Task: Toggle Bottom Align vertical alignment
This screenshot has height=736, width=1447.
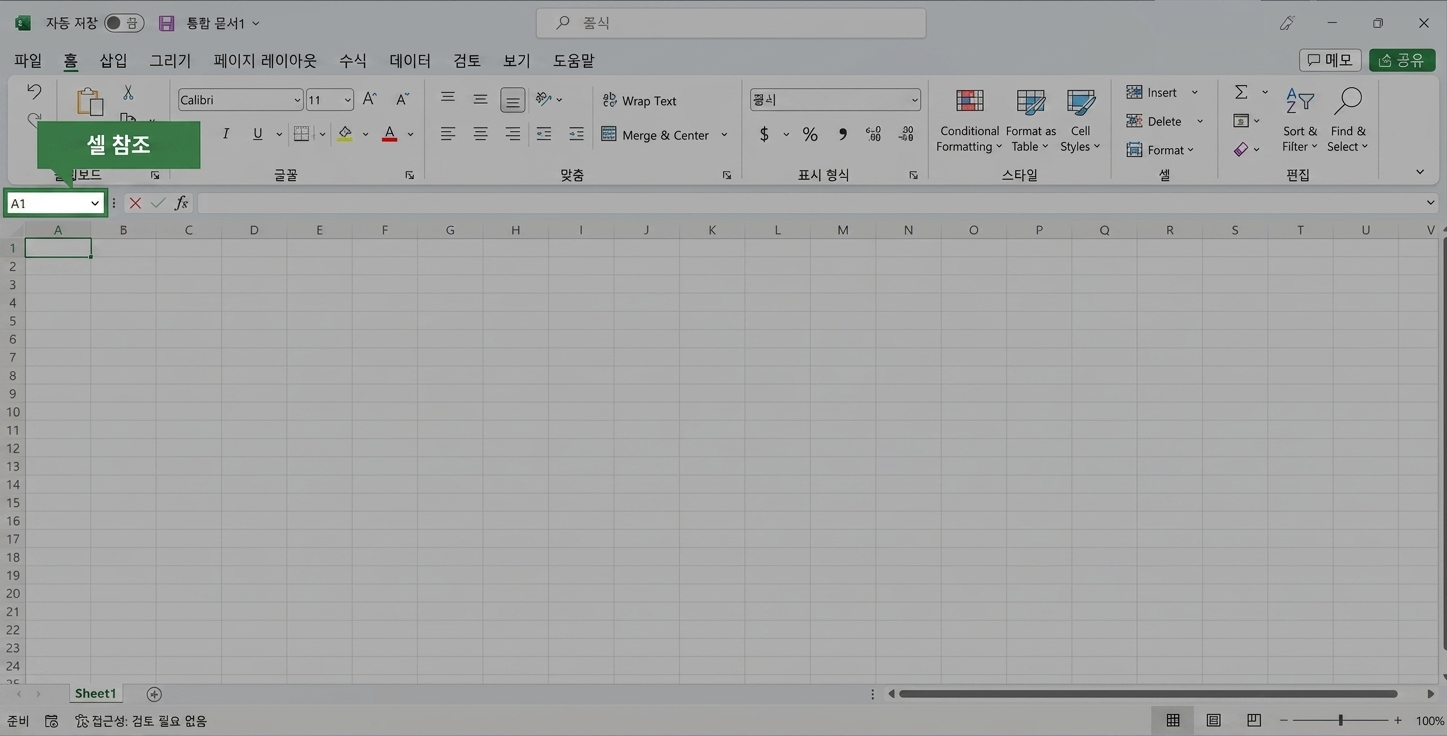Action: pos(512,100)
